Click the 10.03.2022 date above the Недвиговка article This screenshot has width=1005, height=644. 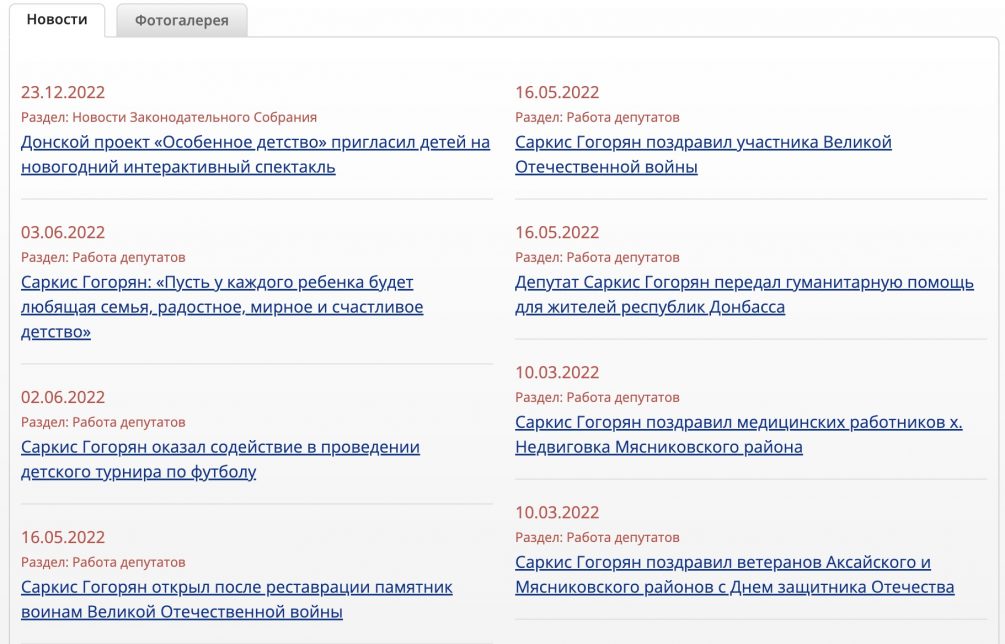tap(557, 373)
